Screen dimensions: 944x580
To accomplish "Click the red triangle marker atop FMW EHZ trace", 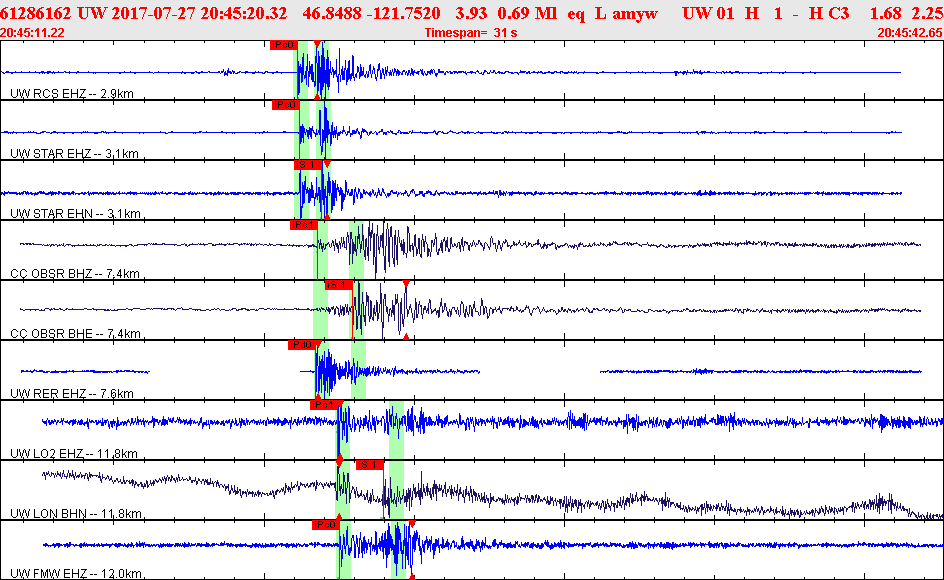I will tap(412, 524).
